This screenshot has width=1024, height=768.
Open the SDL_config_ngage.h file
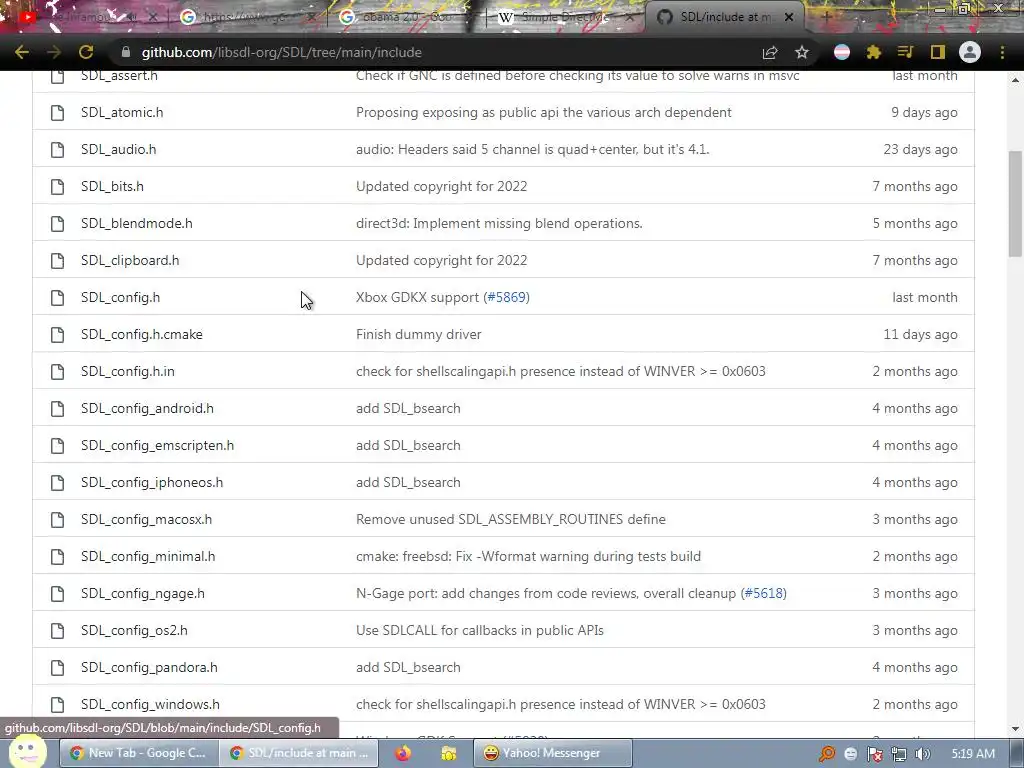(142, 594)
